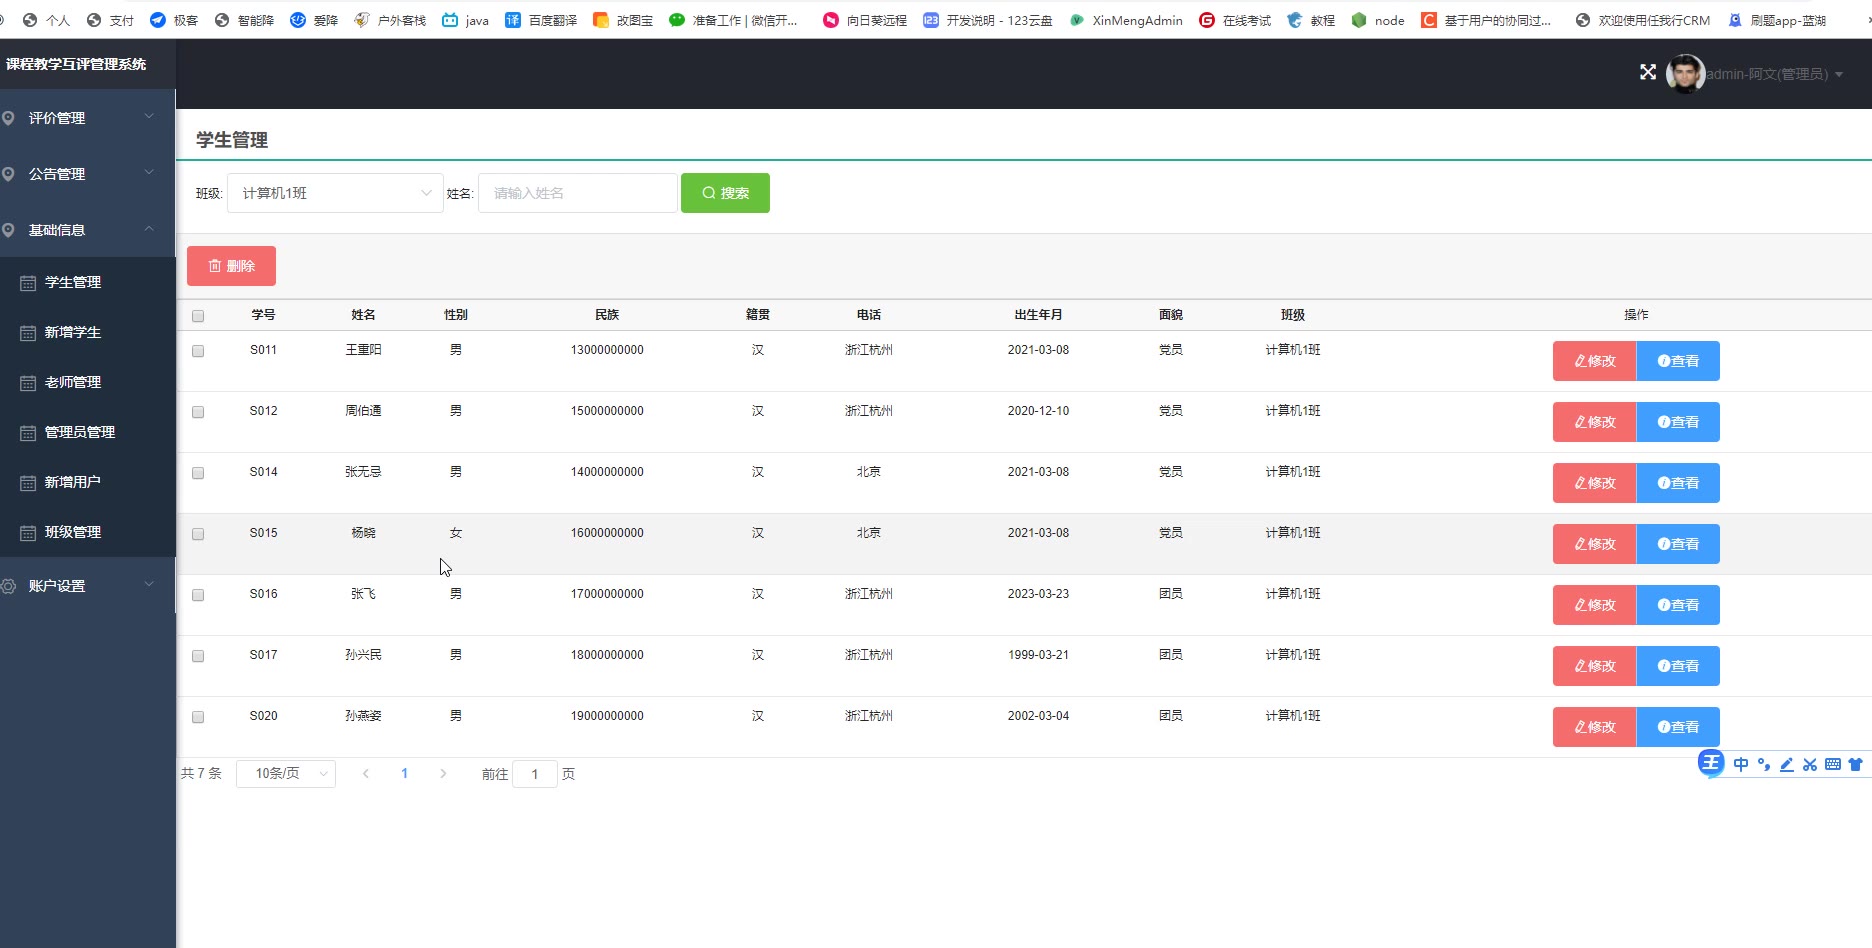Check the checkbox for student S011
The height and width of the screenshot is (948, 1872).
click(198, 351)
